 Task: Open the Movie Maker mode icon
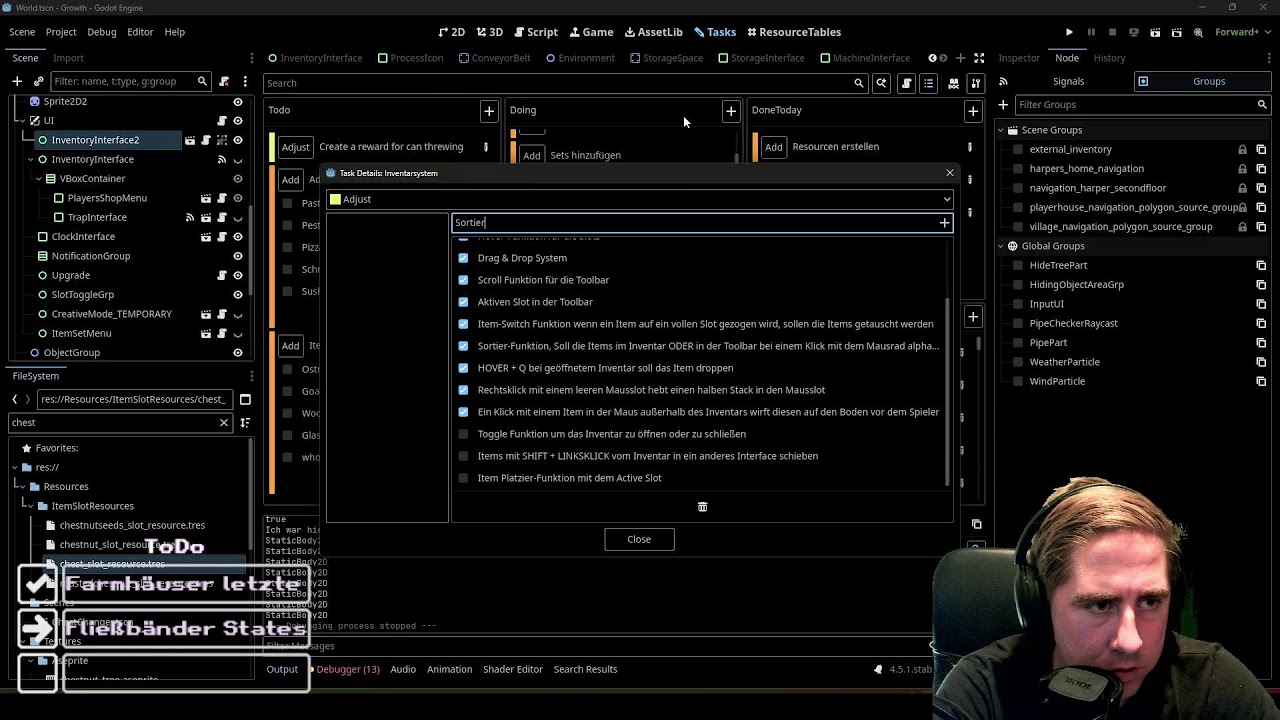pos(1198,32)
